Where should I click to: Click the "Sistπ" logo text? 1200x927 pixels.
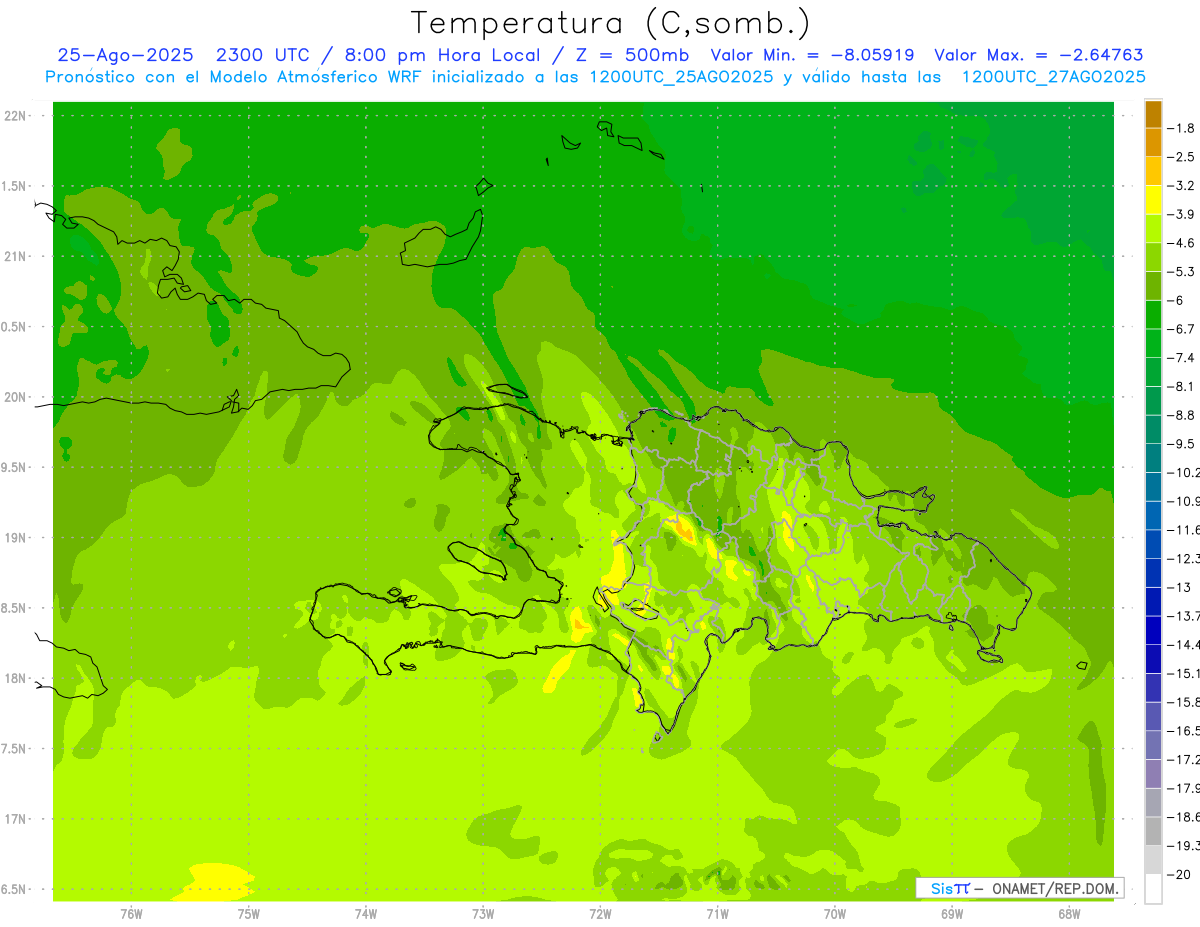coord(949,888)
